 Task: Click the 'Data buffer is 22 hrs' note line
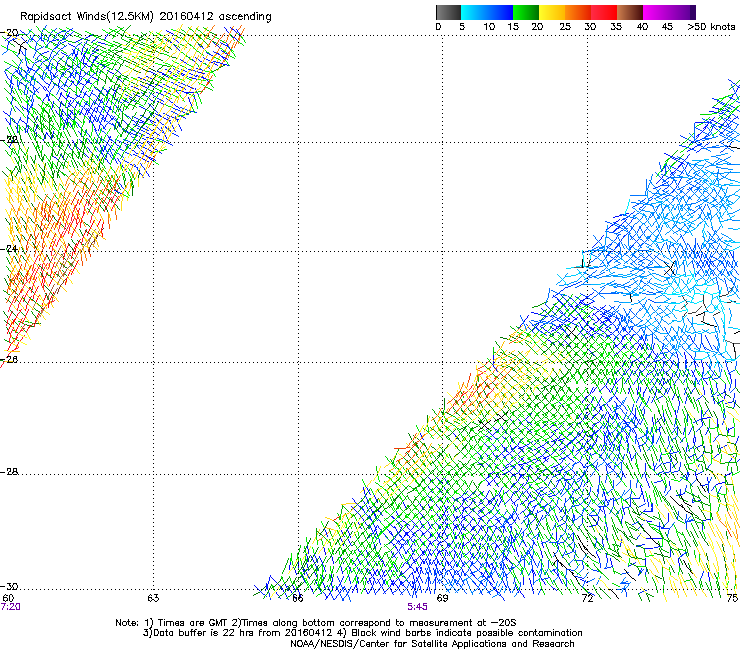click(x=362, y=633)
